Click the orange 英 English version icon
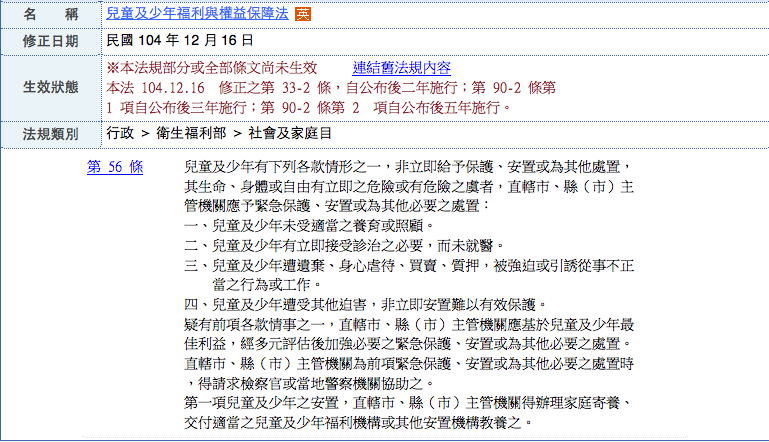This screenshot has height=442, width=769. [303, 15]
